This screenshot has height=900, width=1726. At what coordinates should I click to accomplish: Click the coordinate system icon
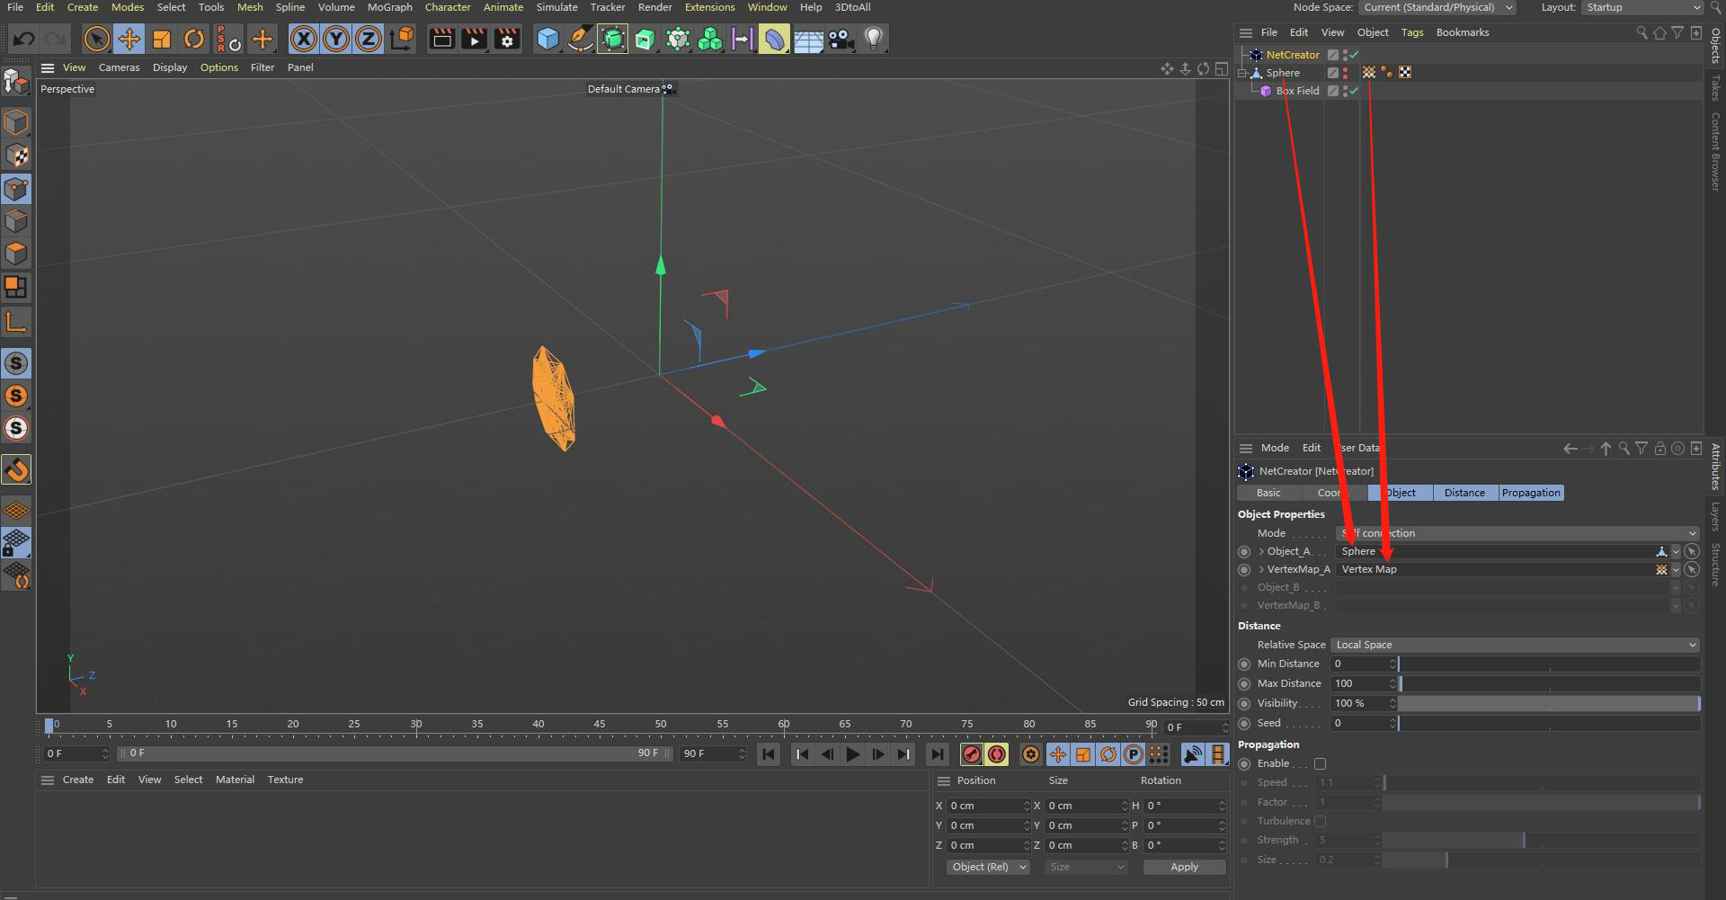pyautogui.click(x=402, y=38)
